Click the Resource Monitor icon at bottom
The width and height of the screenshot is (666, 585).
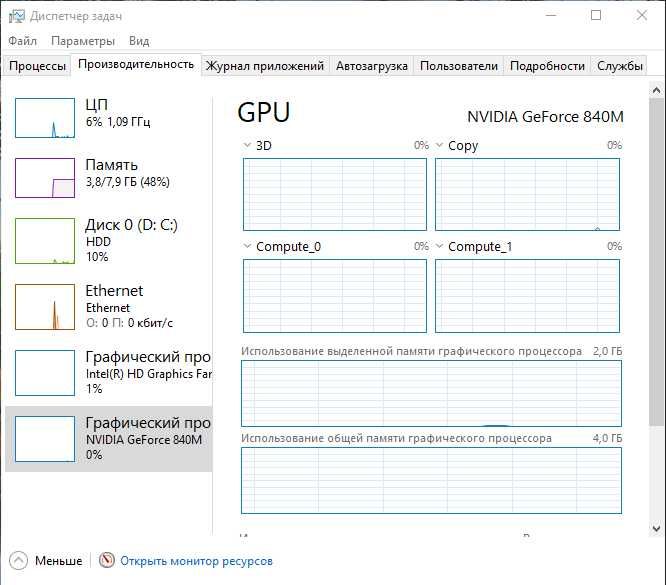107,560
